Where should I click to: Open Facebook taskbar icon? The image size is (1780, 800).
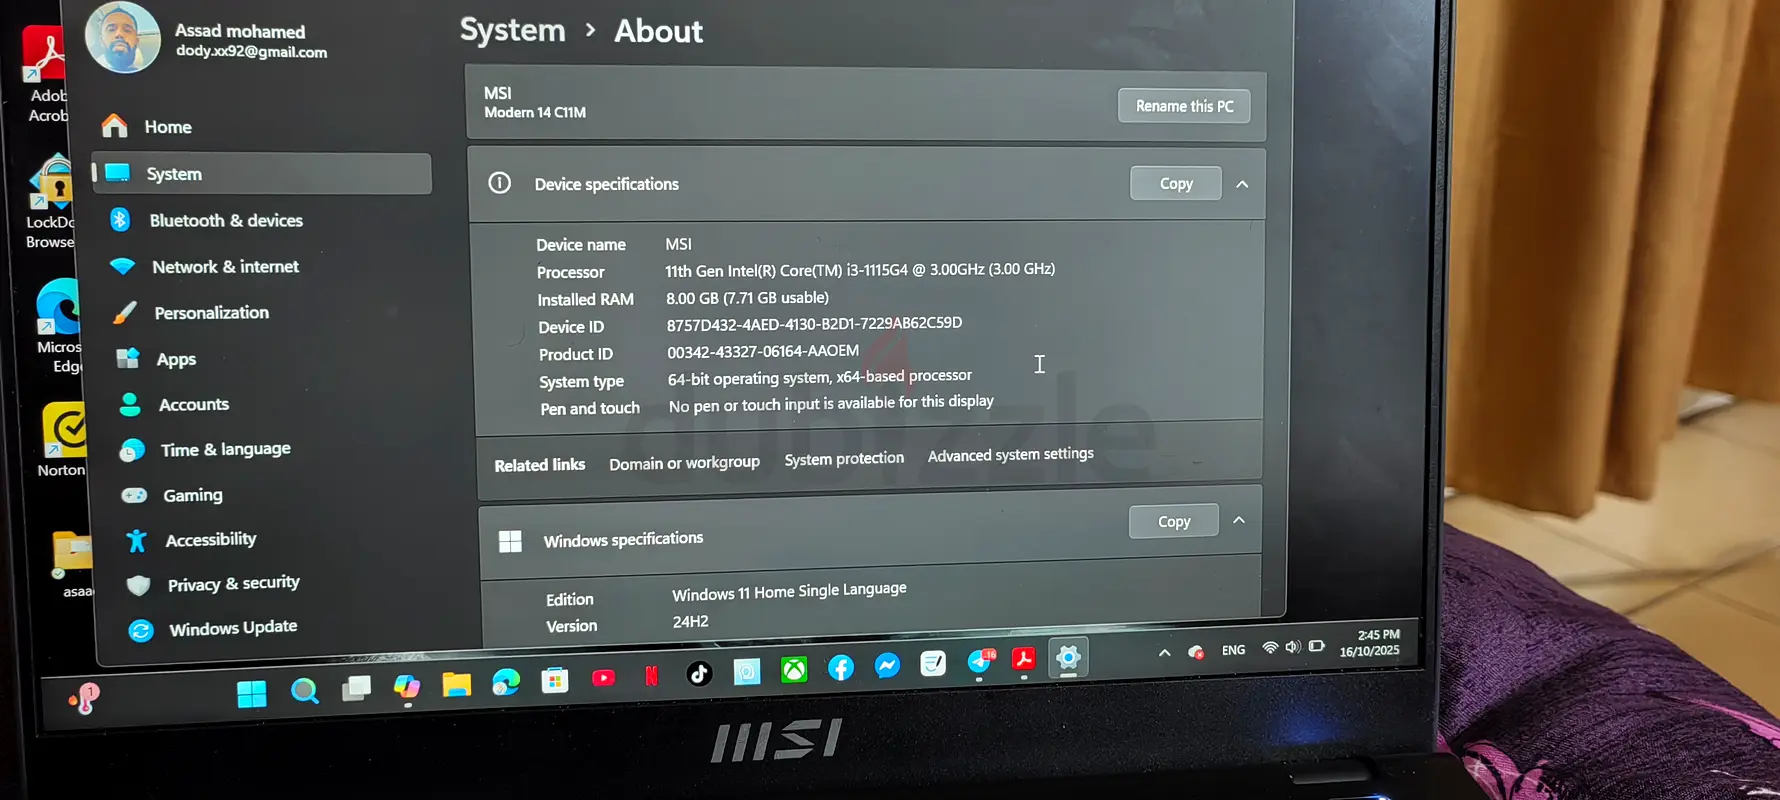[x=841, y=668]
